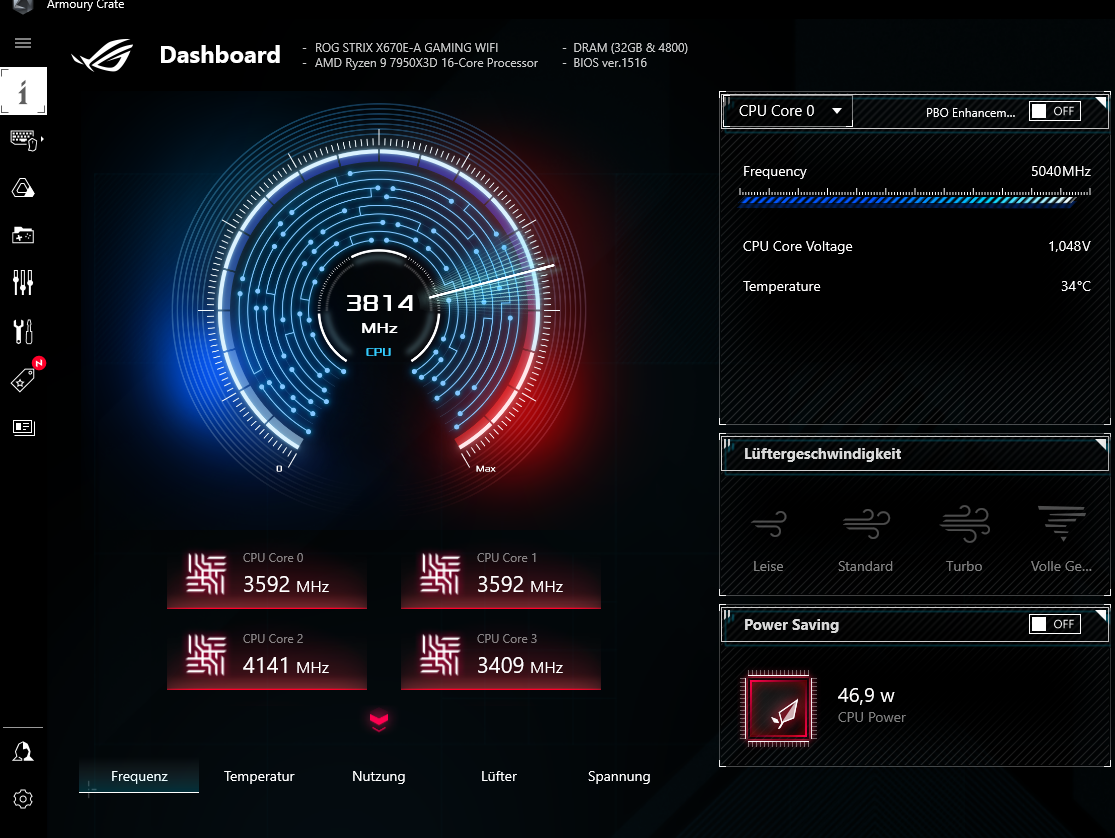Click the 5040MHz frequency value

click(x=1060, y=171)
